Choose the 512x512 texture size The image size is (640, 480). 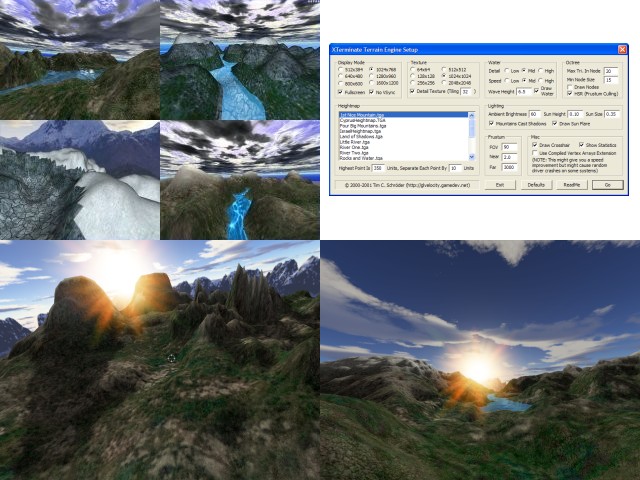(x=444, y=69)
